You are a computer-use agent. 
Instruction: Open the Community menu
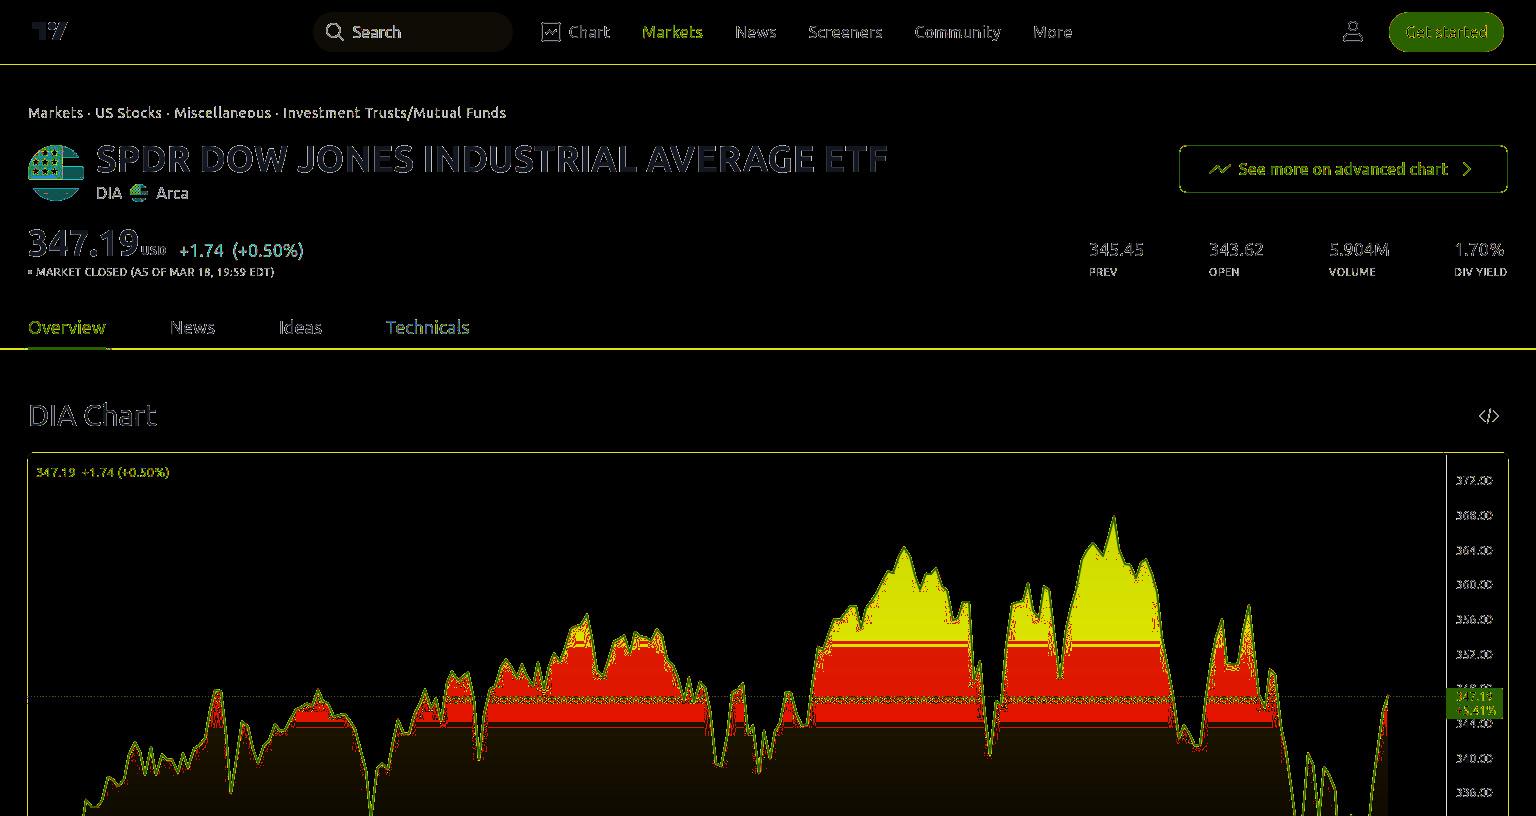click(x=957, y=32)
